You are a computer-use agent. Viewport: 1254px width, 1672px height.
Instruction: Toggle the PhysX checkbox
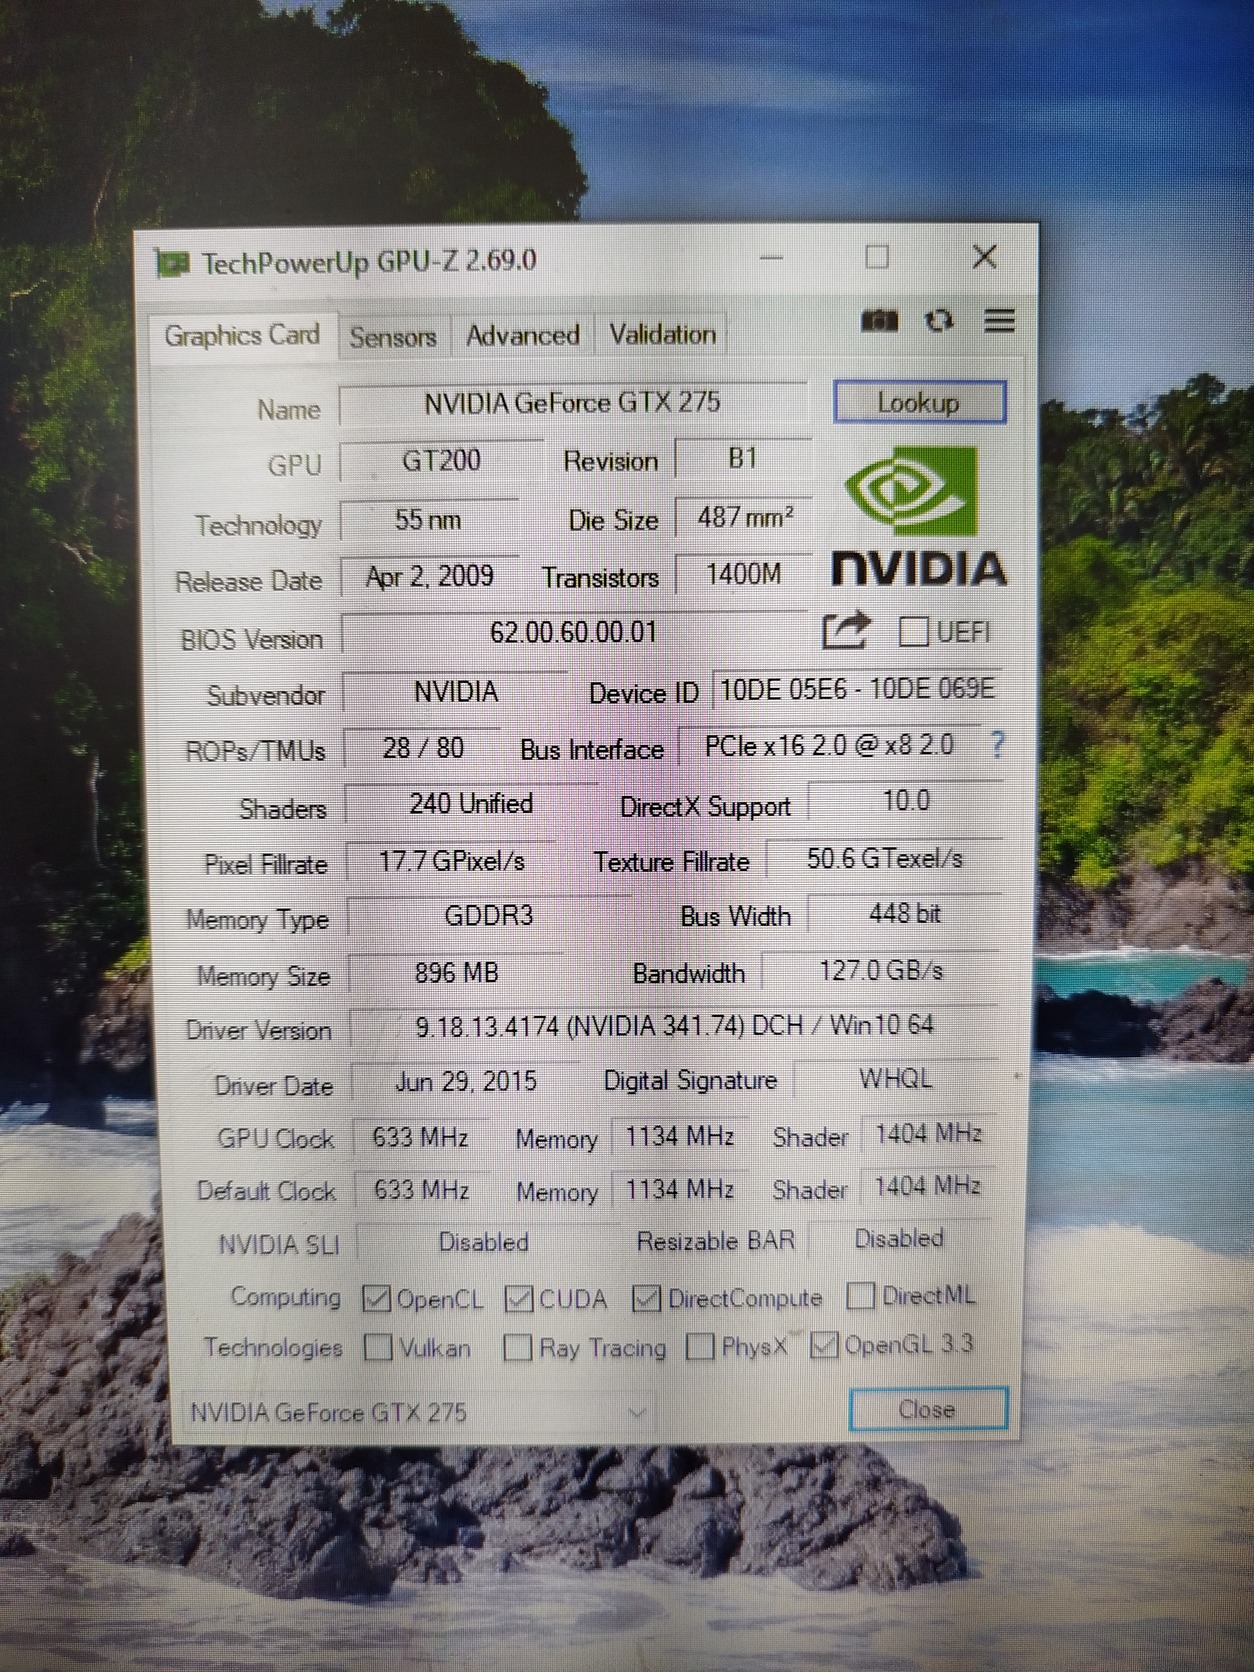(x=700, y=1346)
